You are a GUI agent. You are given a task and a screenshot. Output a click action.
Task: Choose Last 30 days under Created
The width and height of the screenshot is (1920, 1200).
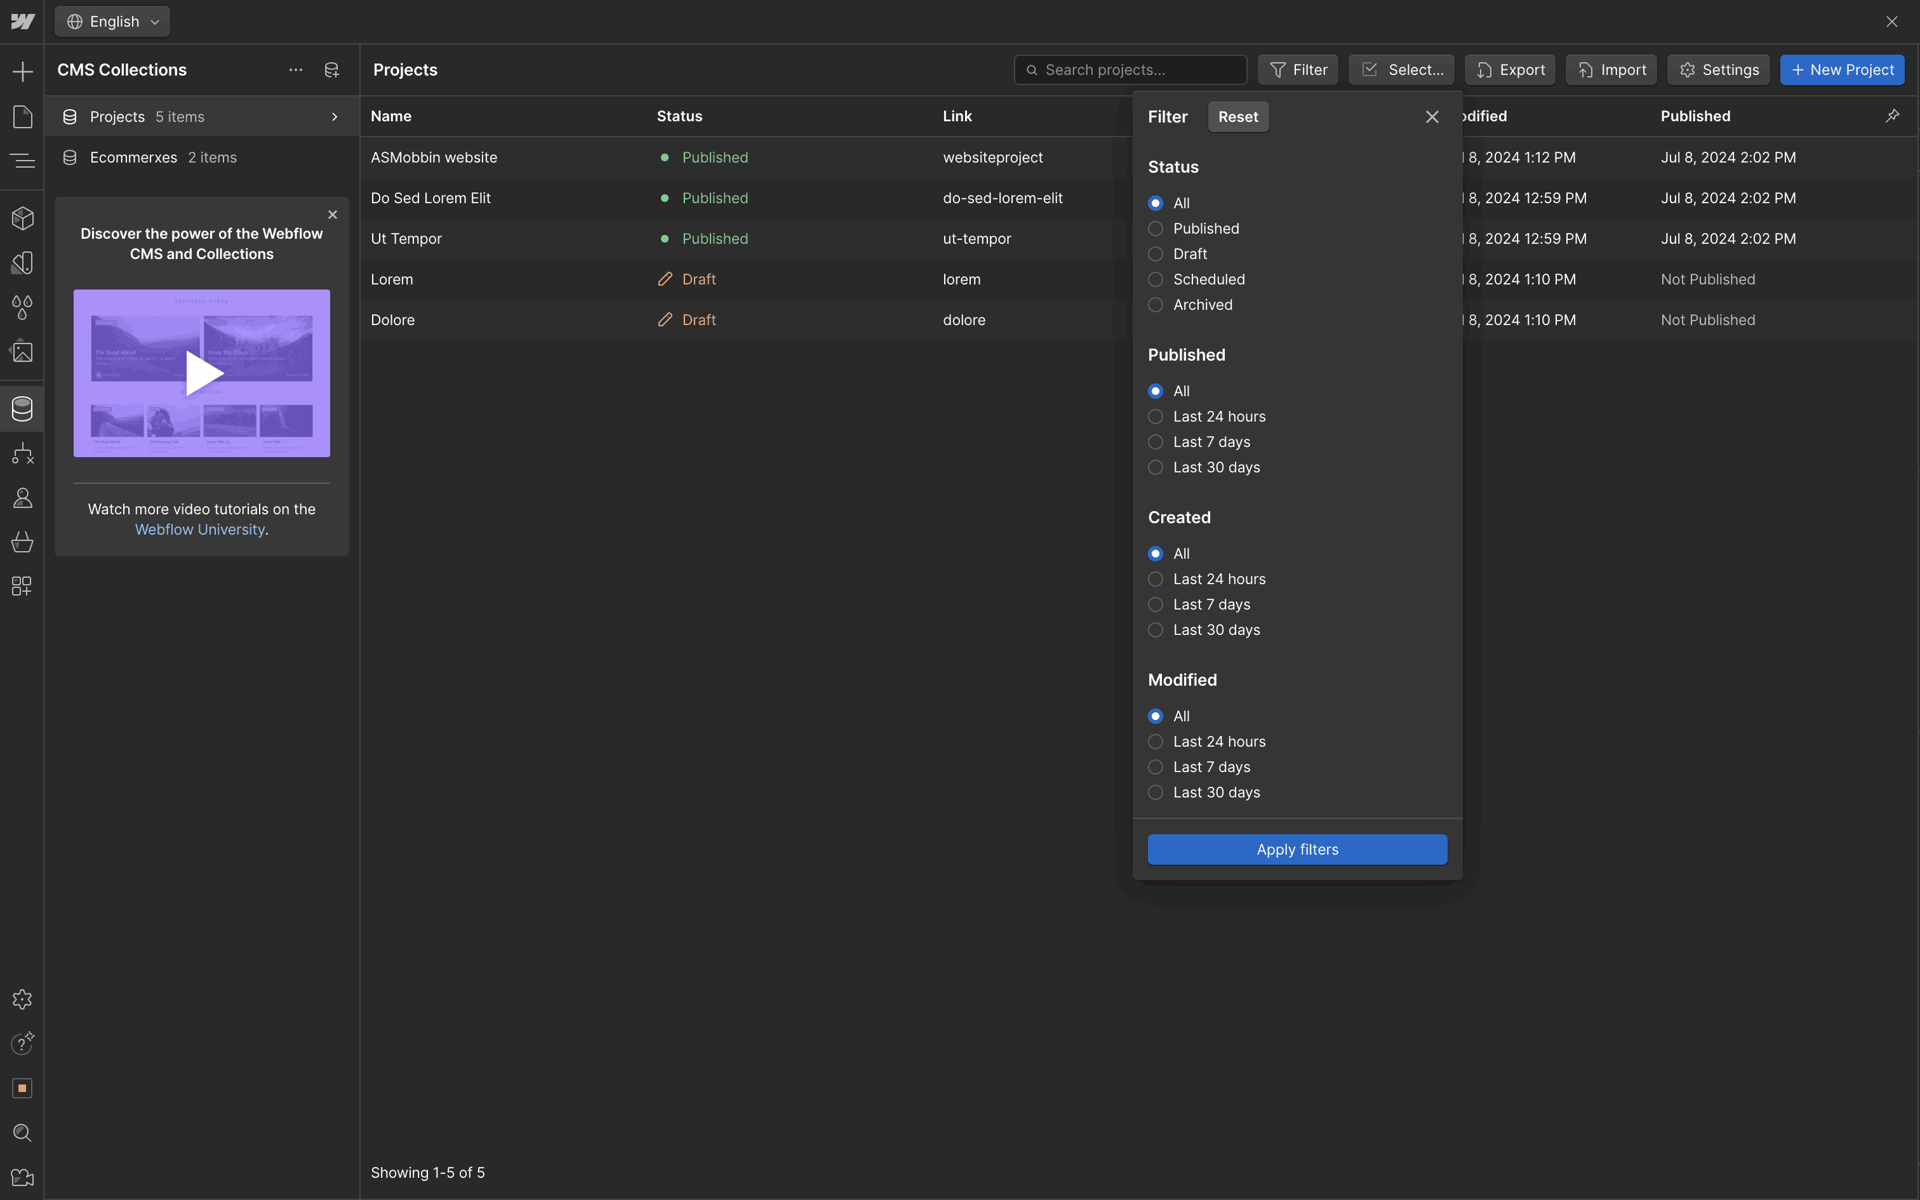pos(1156,630)
